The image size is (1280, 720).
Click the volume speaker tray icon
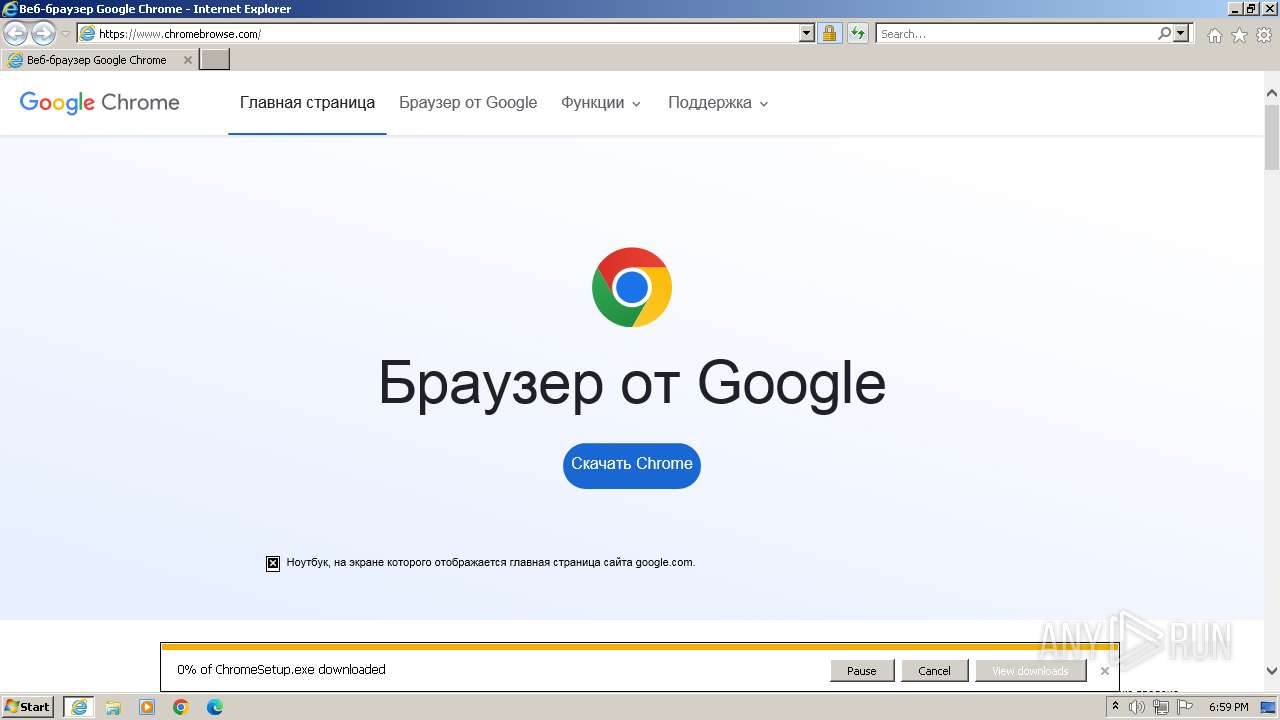(1137, 707)
